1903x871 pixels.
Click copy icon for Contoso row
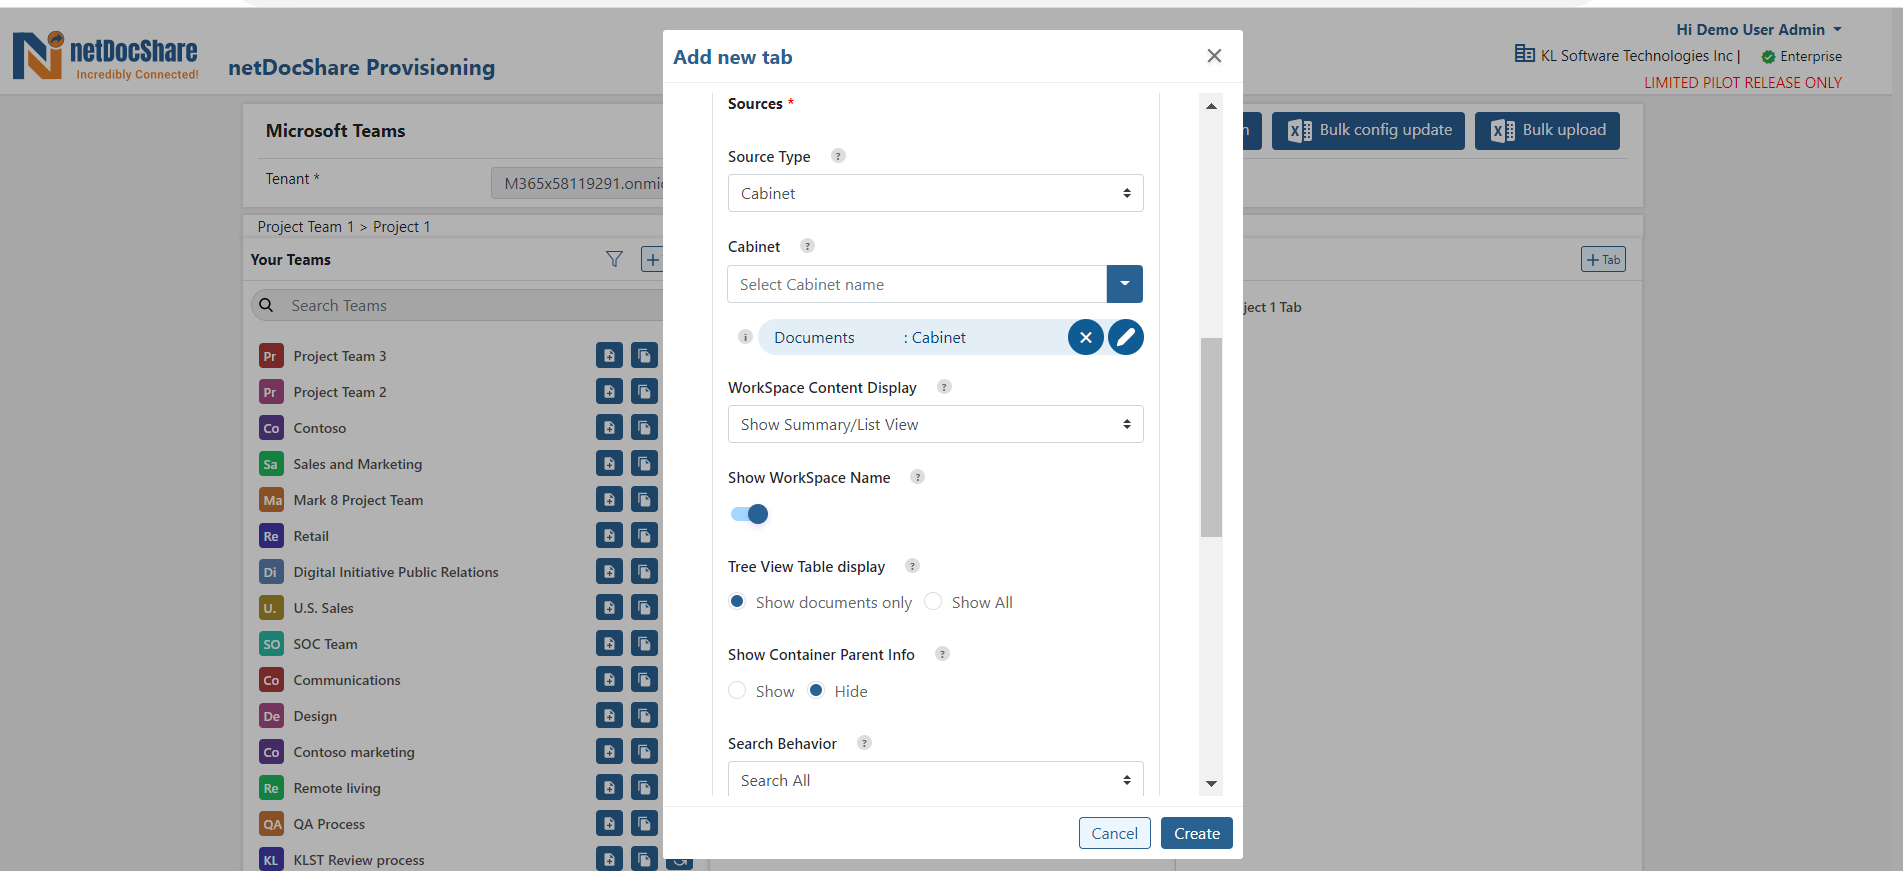(645, 427)
